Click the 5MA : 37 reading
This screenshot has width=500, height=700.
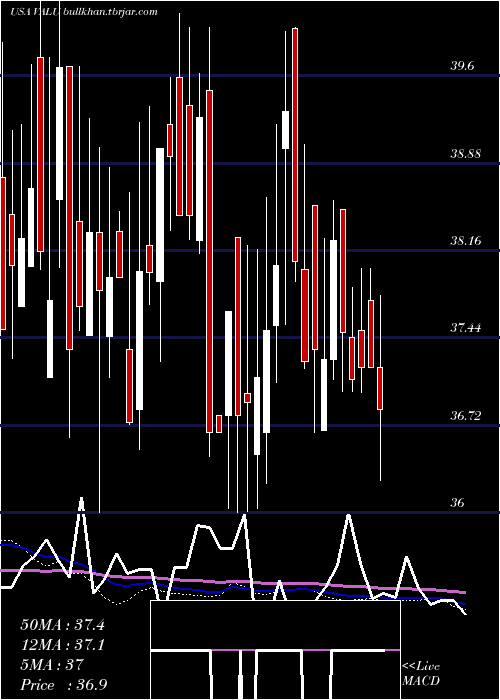(x=52, y=665)
